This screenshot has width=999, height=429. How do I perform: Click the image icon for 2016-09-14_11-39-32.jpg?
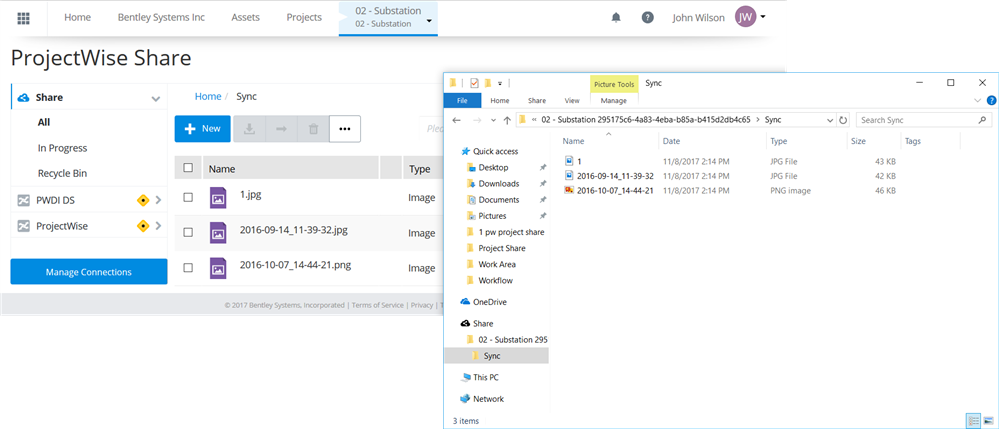point(218,233)
